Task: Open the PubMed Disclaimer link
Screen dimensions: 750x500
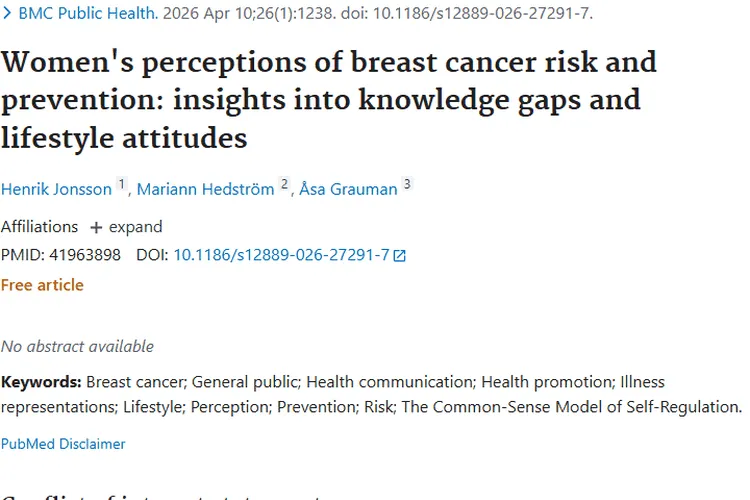Action: pos(63,443)
